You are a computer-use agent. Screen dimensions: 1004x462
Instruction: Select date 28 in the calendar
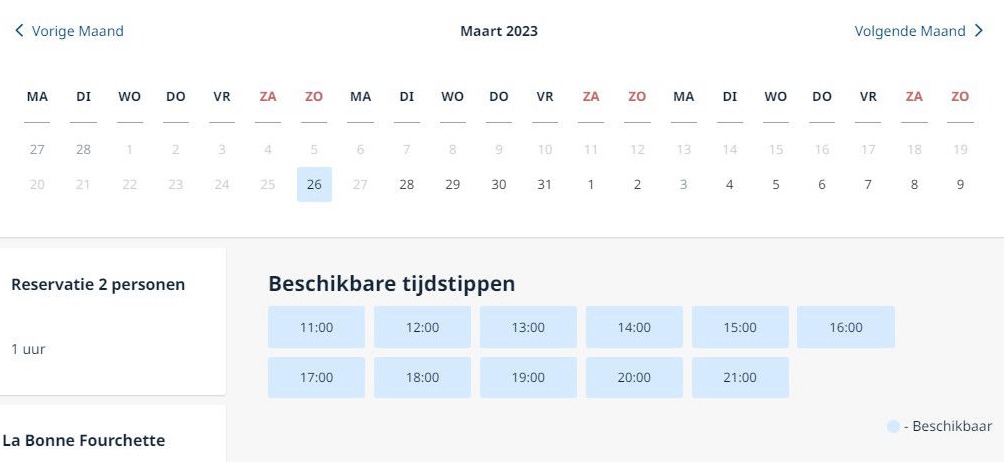point(407,184)
